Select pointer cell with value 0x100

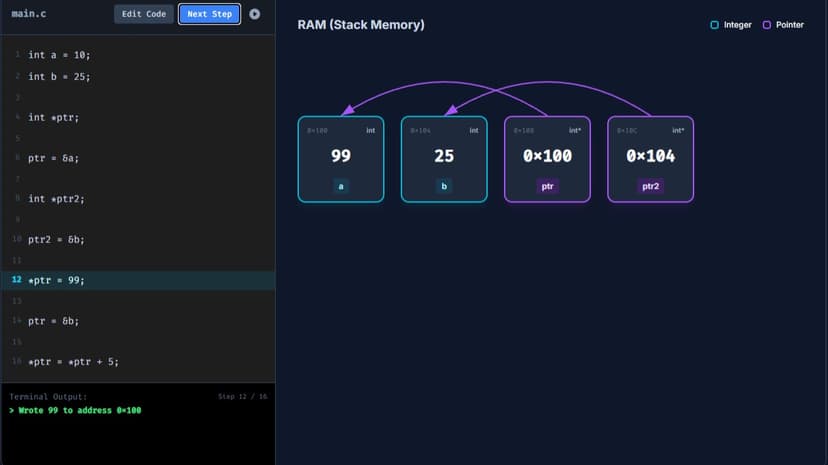click(x=547, y=159)
